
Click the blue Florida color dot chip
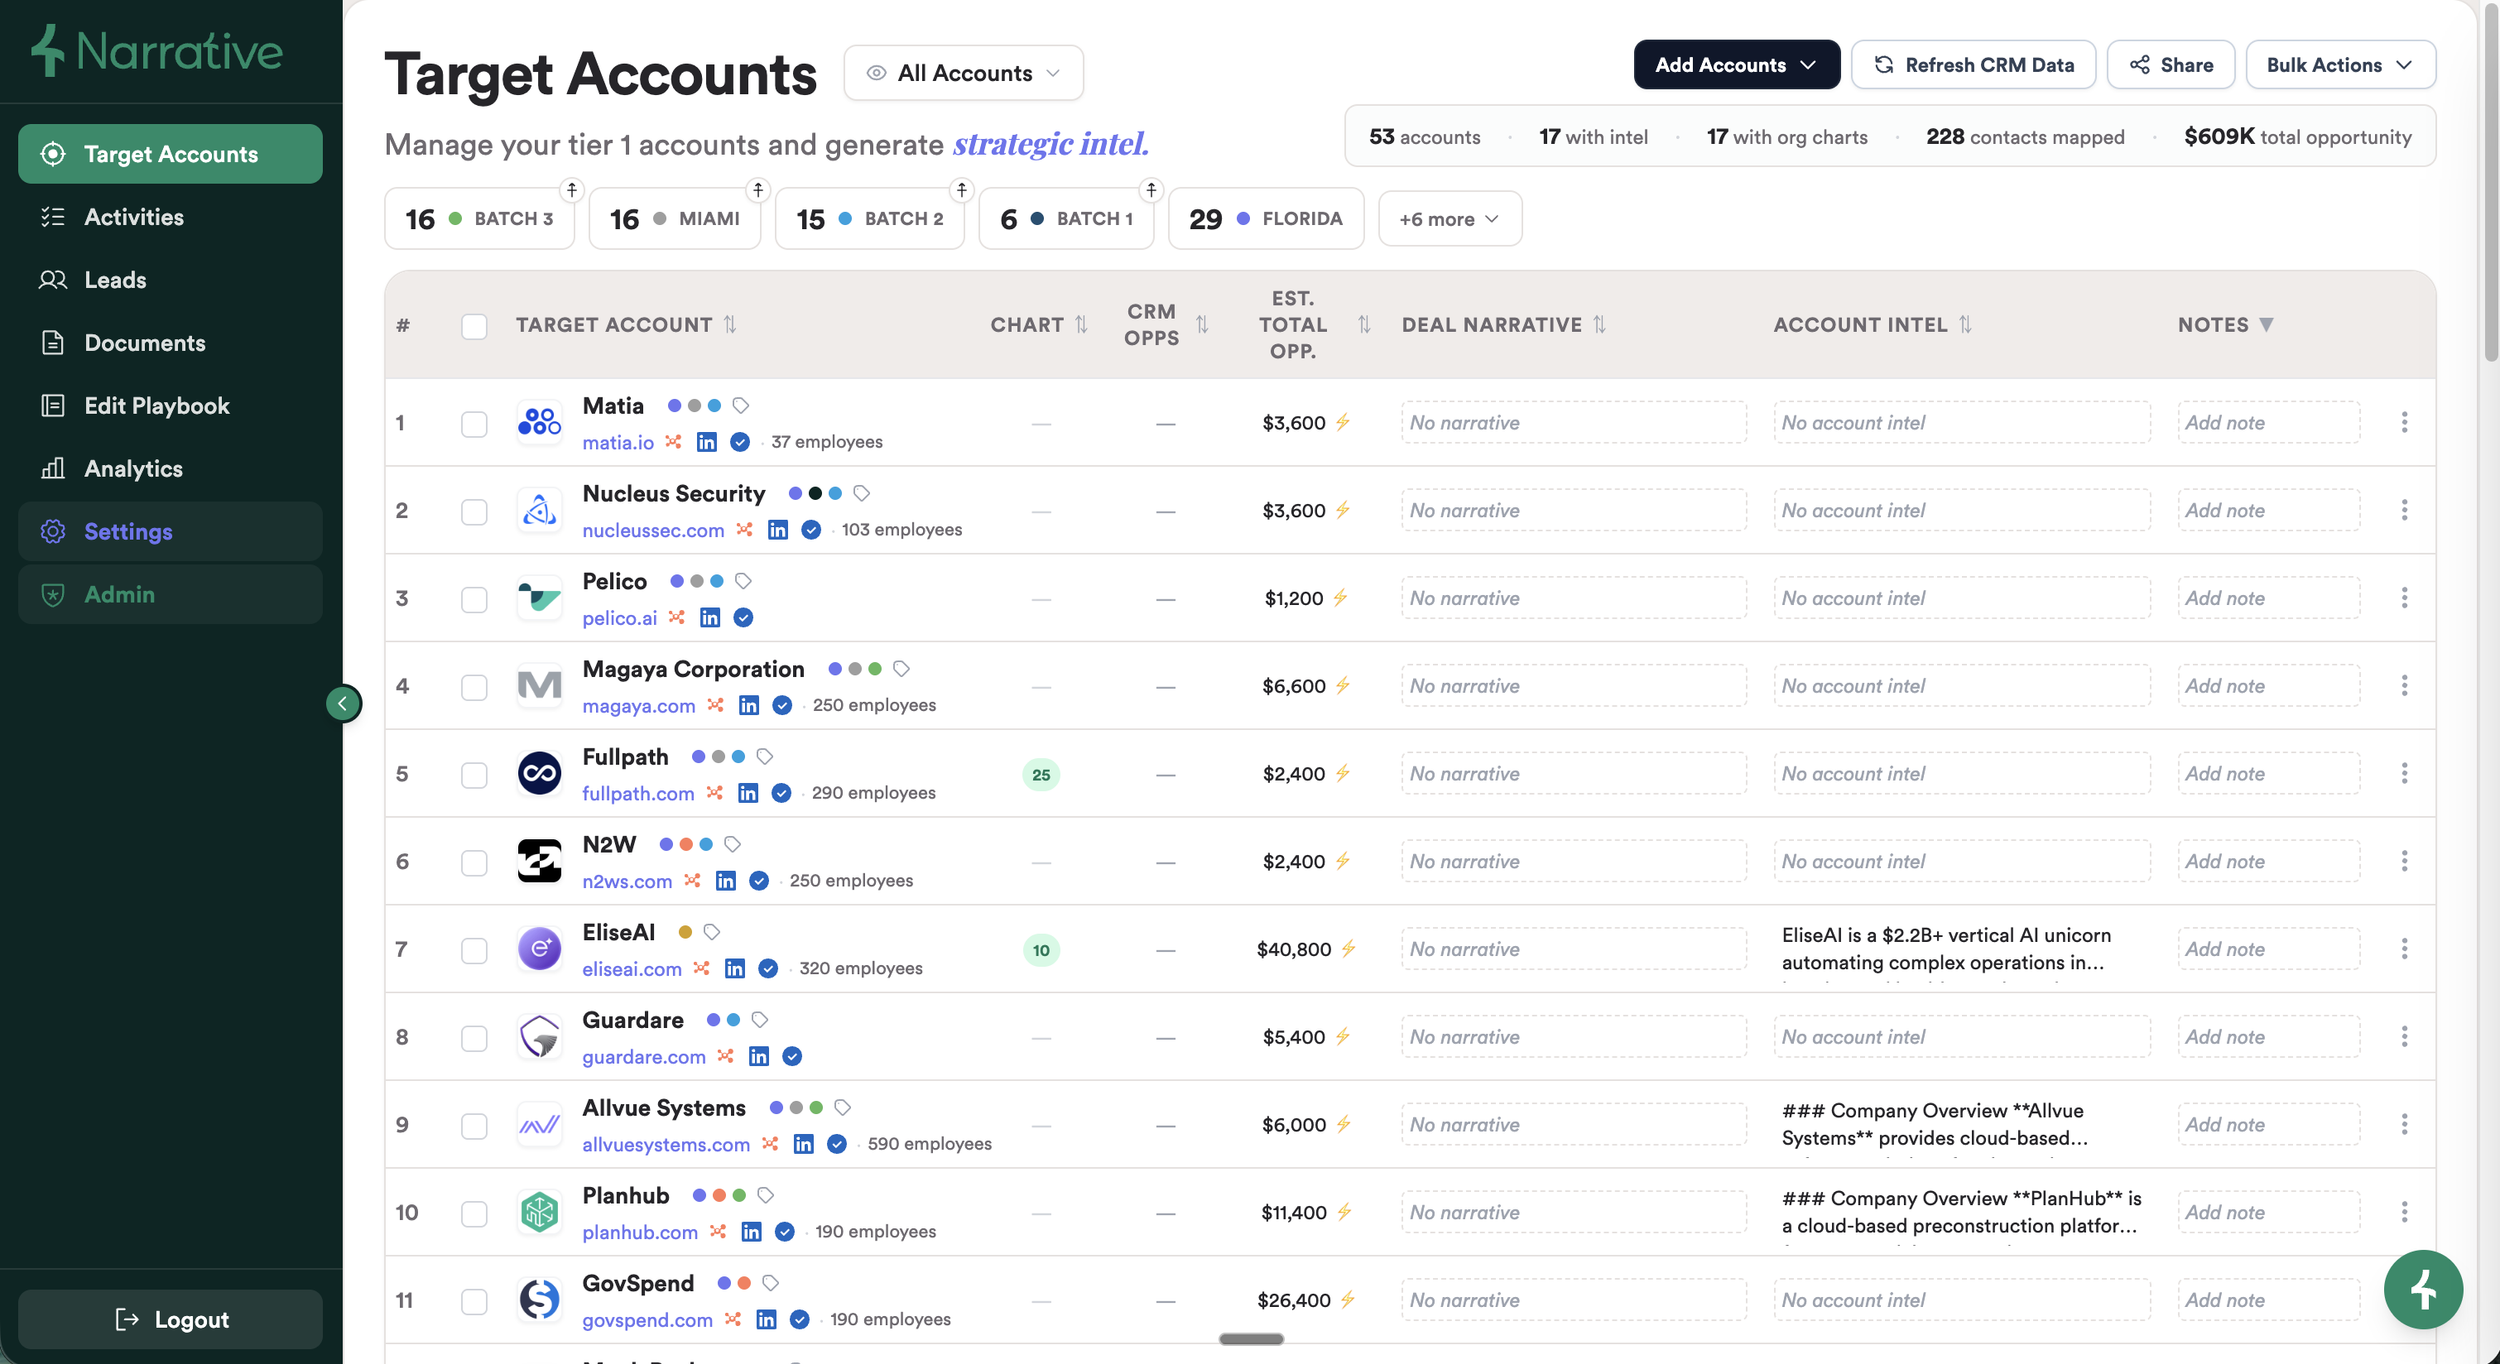[x=1243, y=219]
